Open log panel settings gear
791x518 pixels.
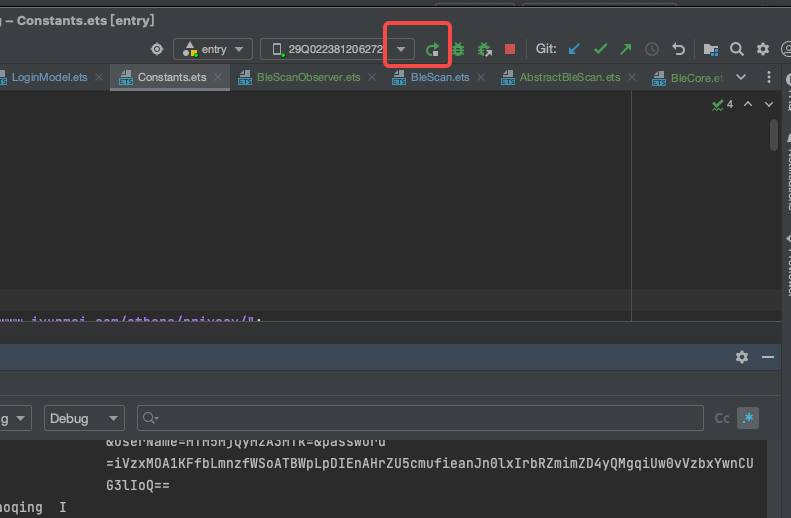(x=742, y=357)
